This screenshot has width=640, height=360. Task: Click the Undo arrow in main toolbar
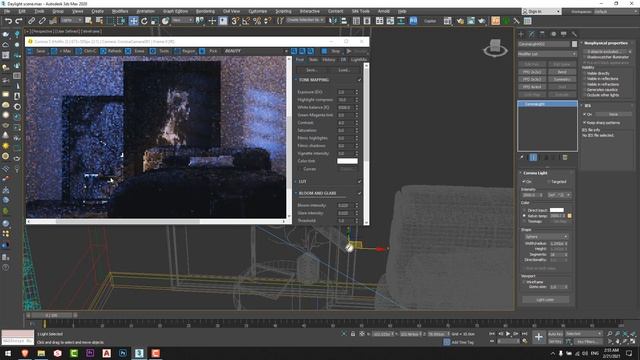click(x=8, y=21)
